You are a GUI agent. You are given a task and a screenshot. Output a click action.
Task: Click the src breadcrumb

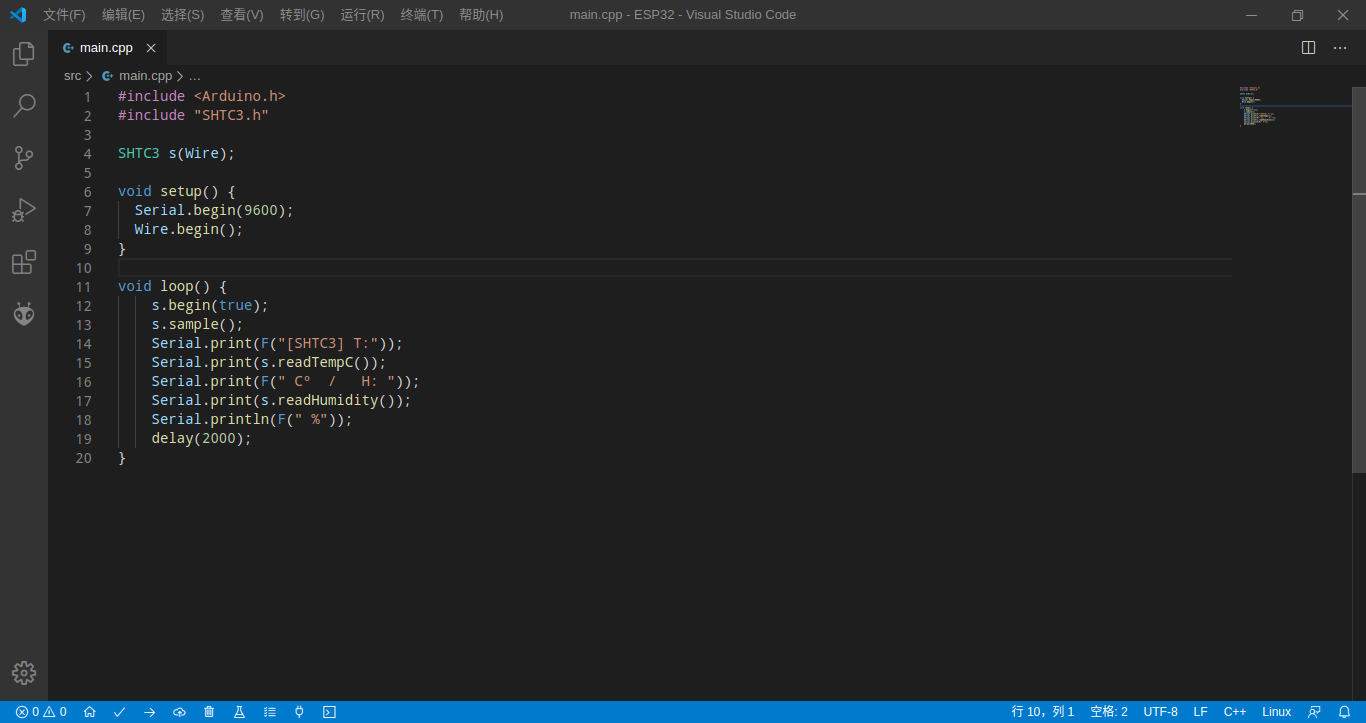[x=72, y=76]
